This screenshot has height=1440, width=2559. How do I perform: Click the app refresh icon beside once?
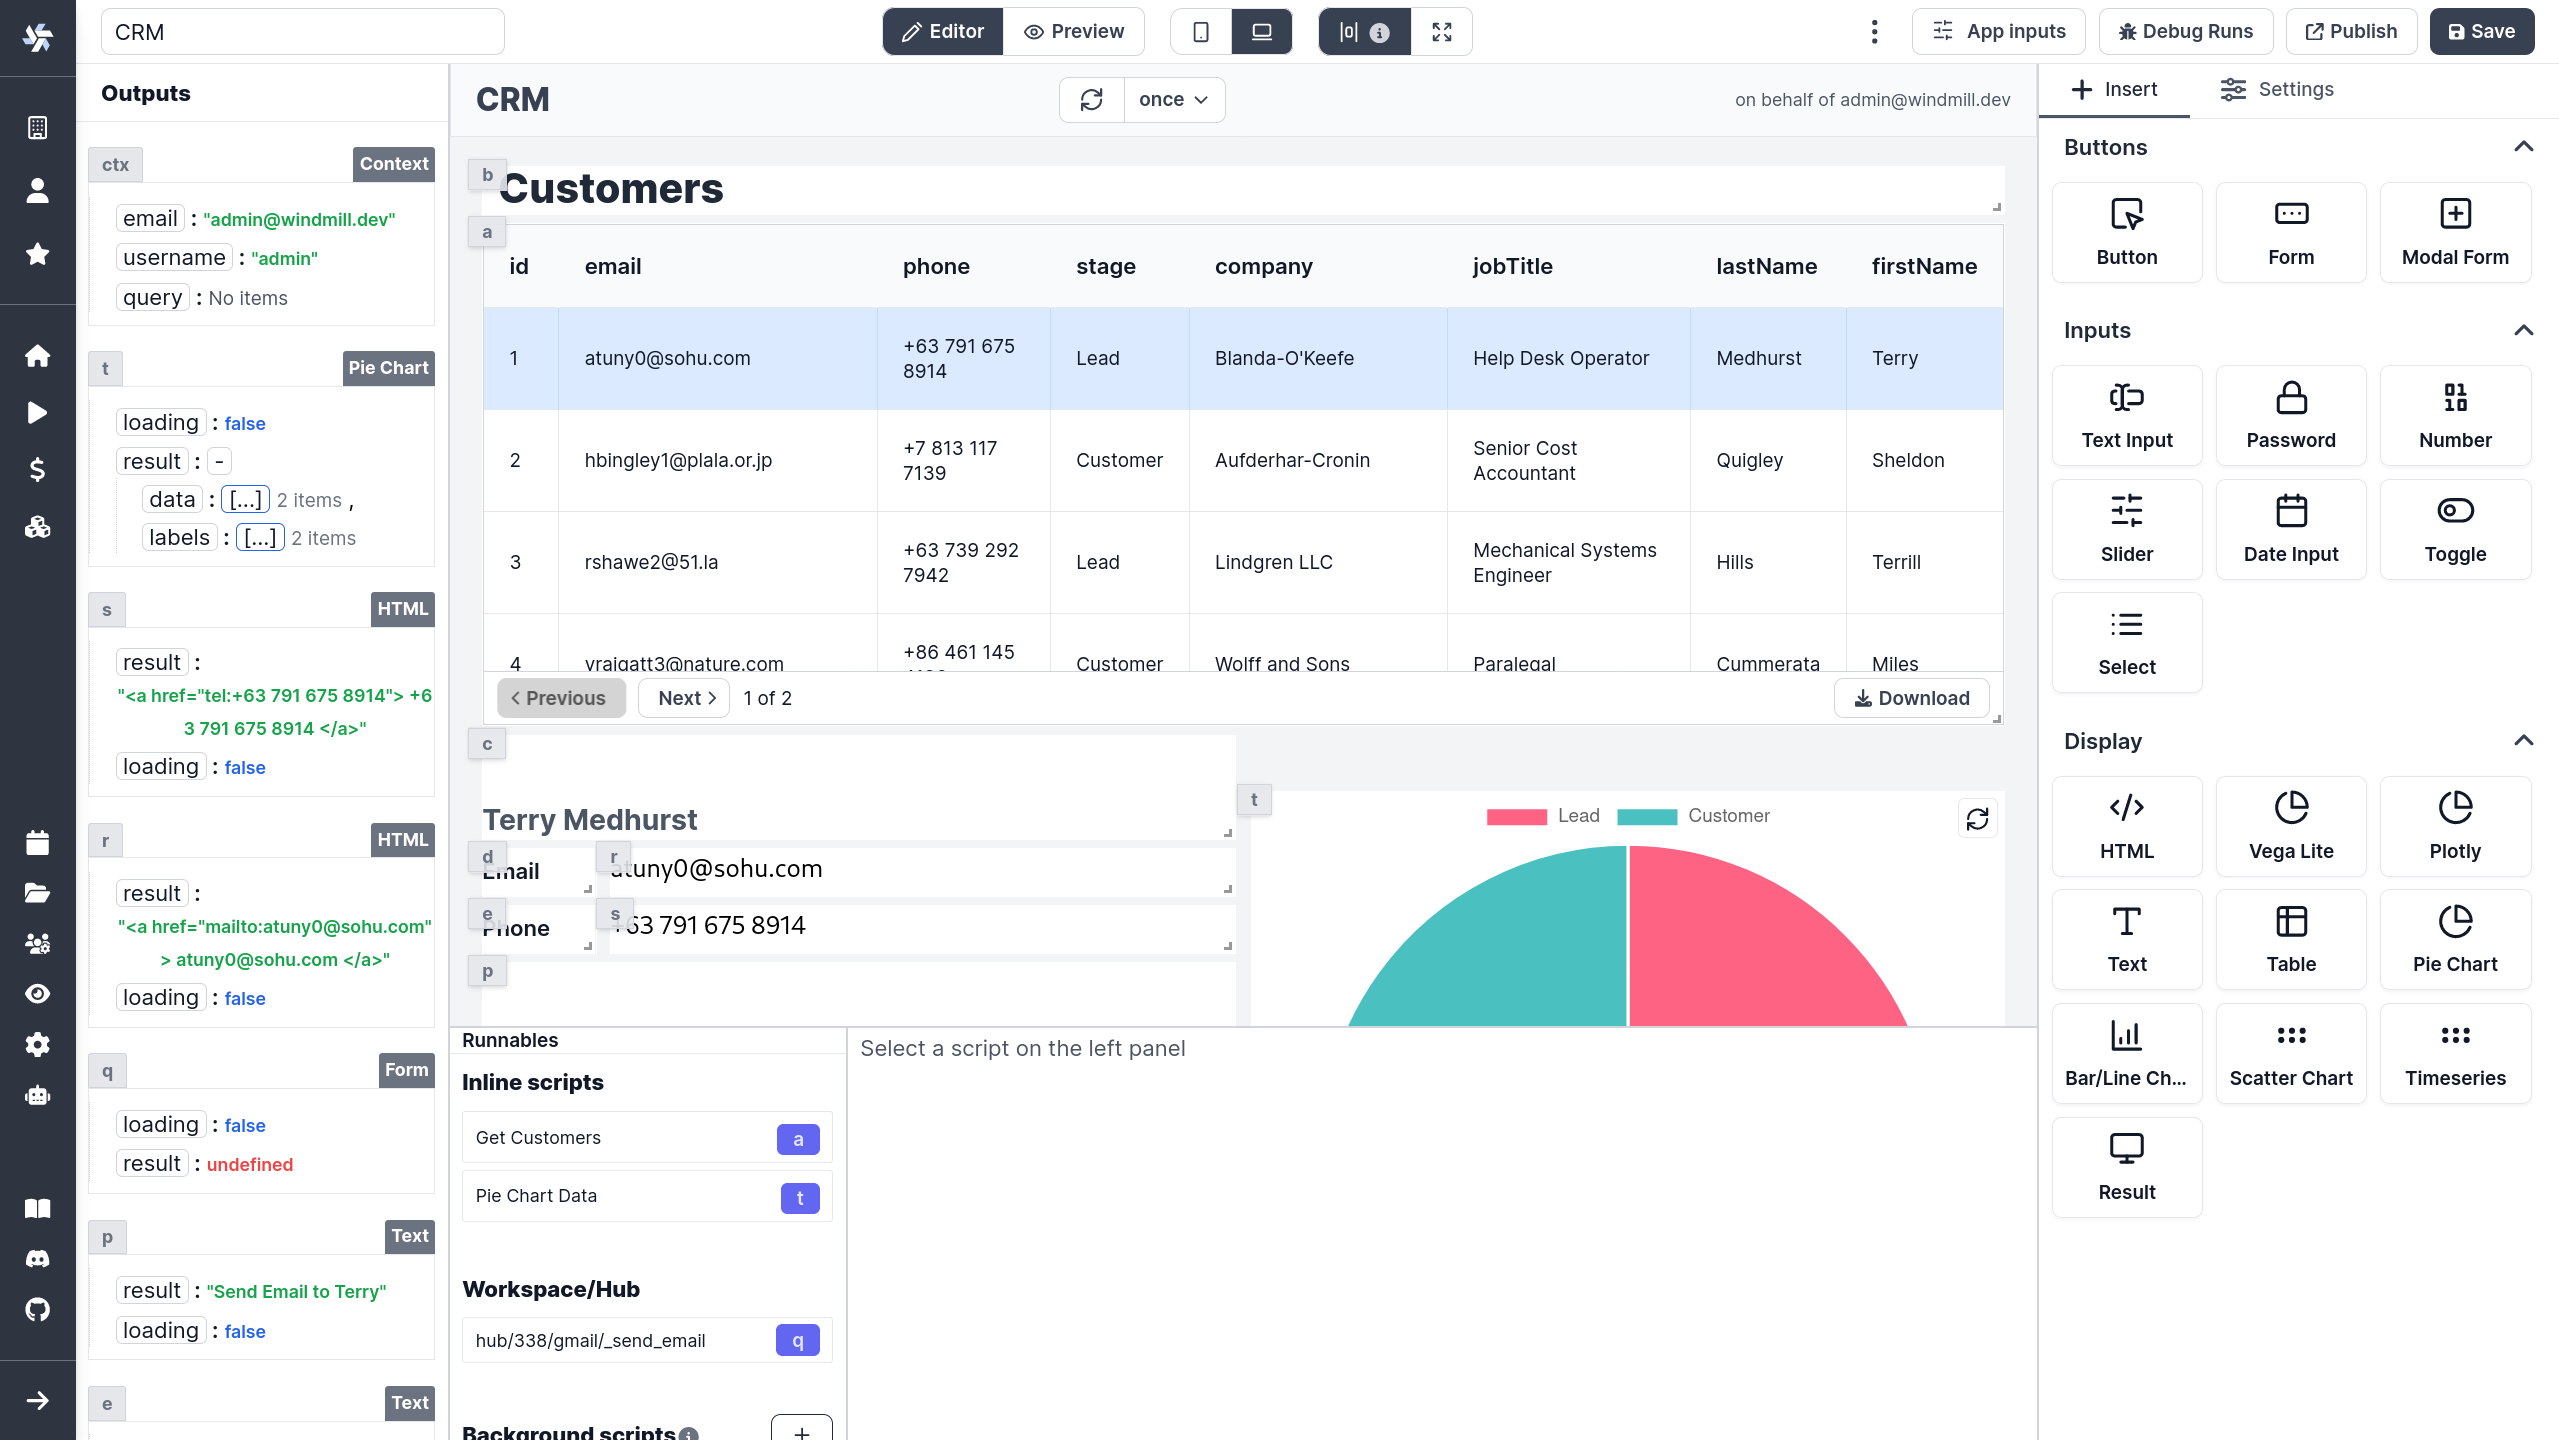click(x=1091, y=99)
